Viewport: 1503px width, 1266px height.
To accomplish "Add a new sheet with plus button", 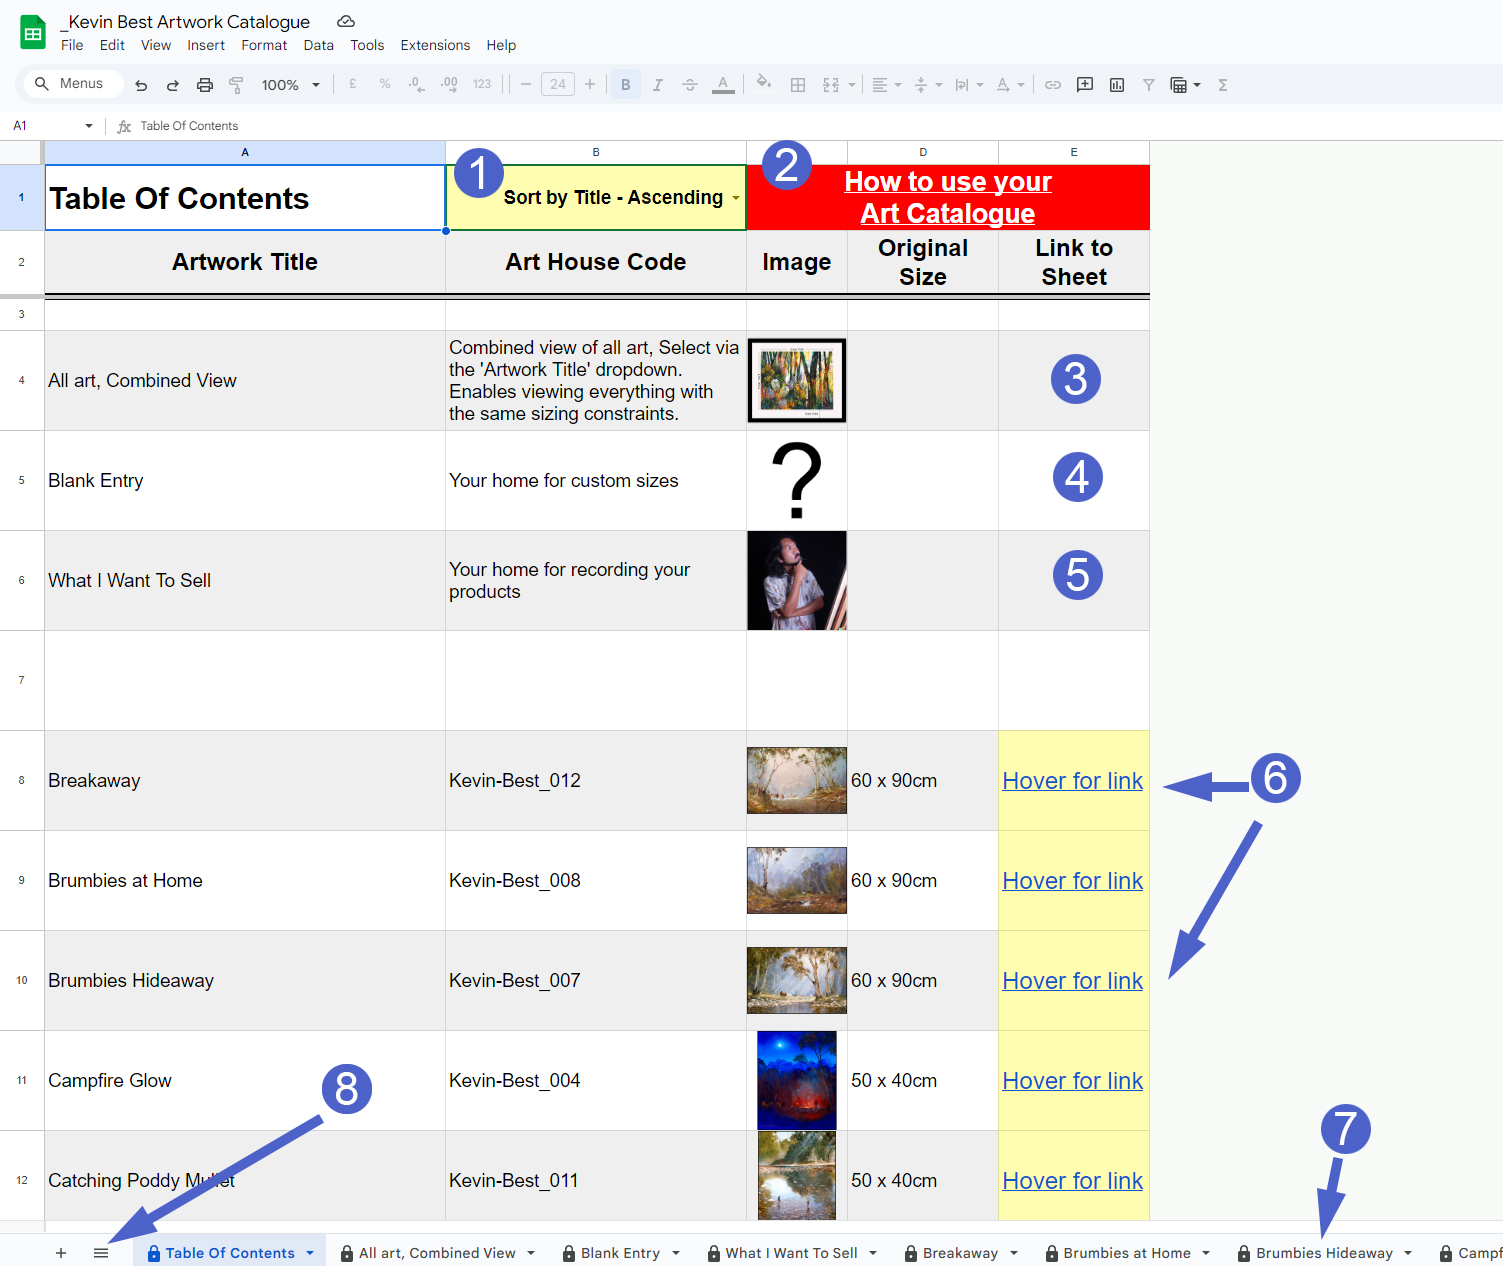I will click(61, 1253).
